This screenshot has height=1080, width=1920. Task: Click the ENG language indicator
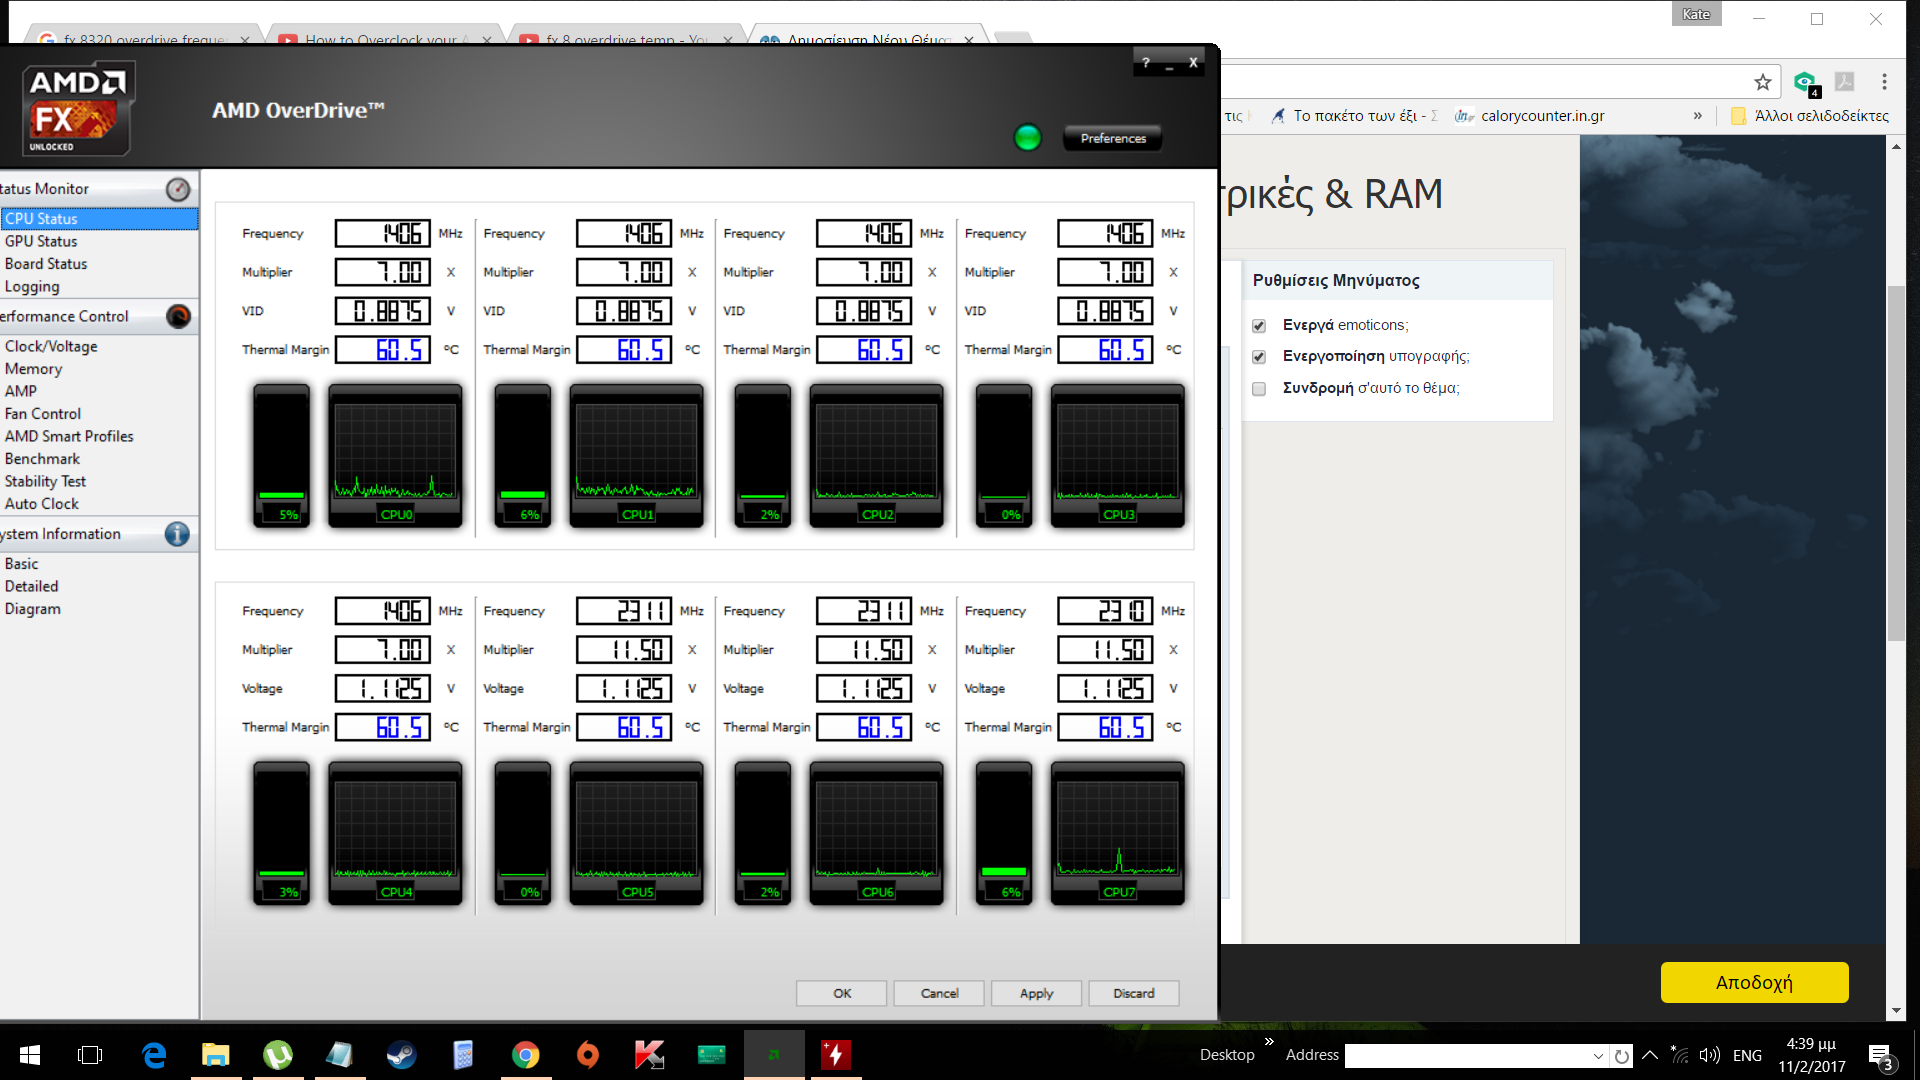point(1747,1055)
